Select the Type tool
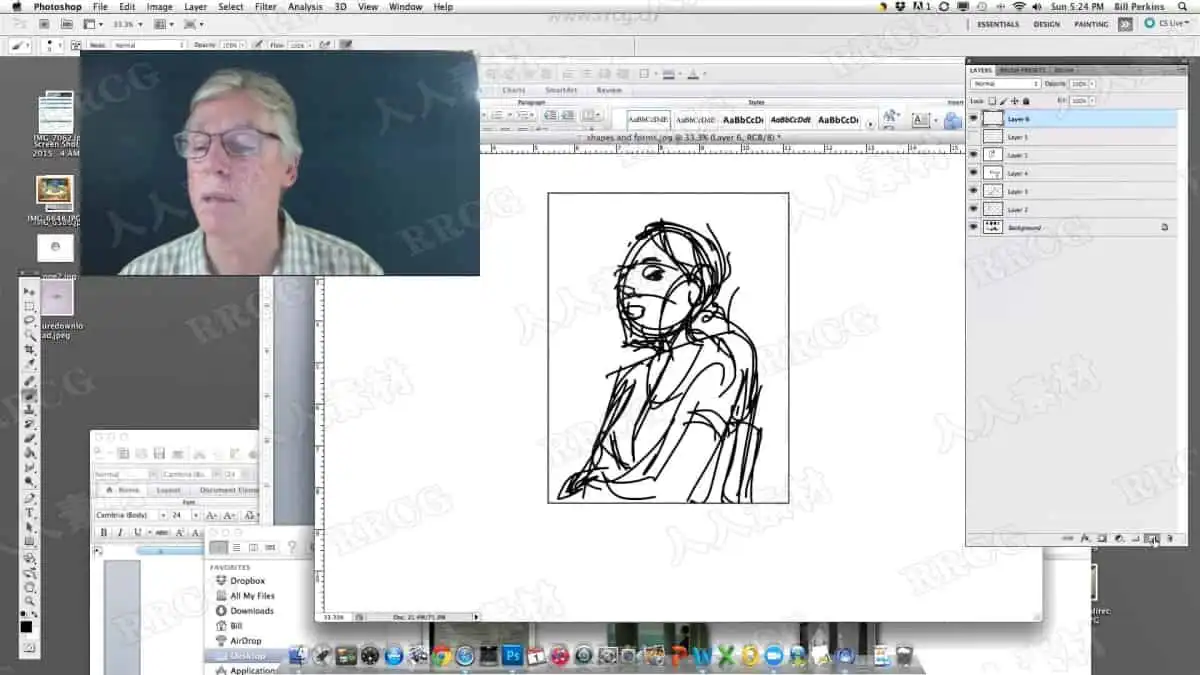The width and height of the screenshot is (1200, 675). (29, 511)
